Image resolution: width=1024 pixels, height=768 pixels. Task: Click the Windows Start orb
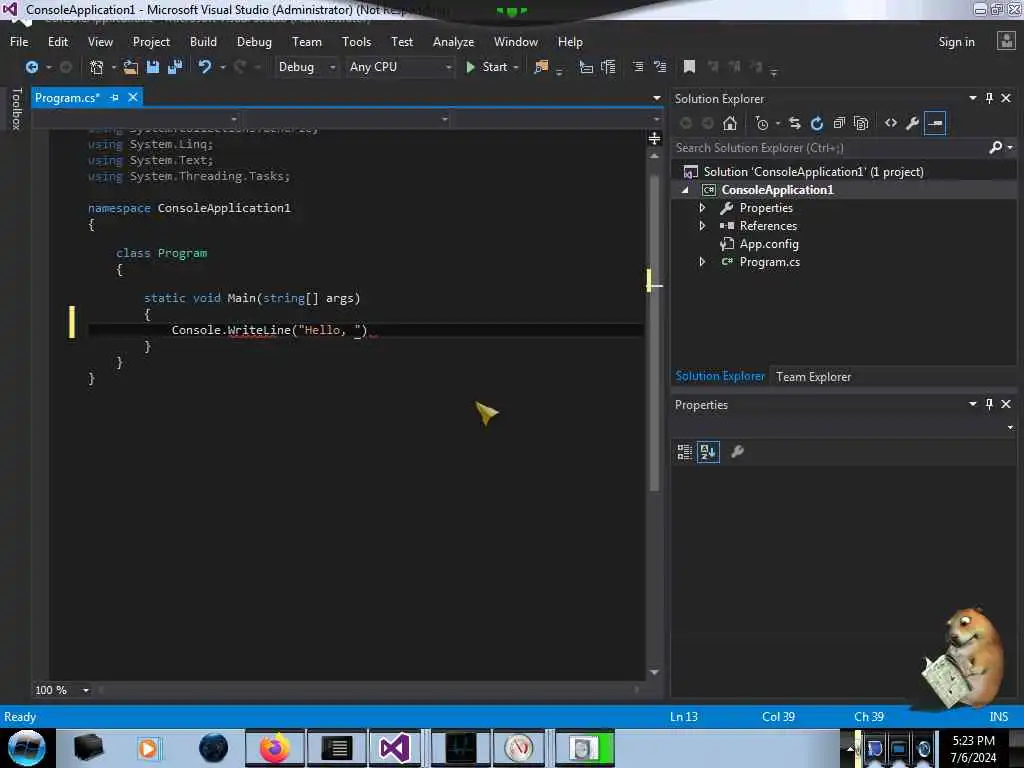click(x=26, y=748)
